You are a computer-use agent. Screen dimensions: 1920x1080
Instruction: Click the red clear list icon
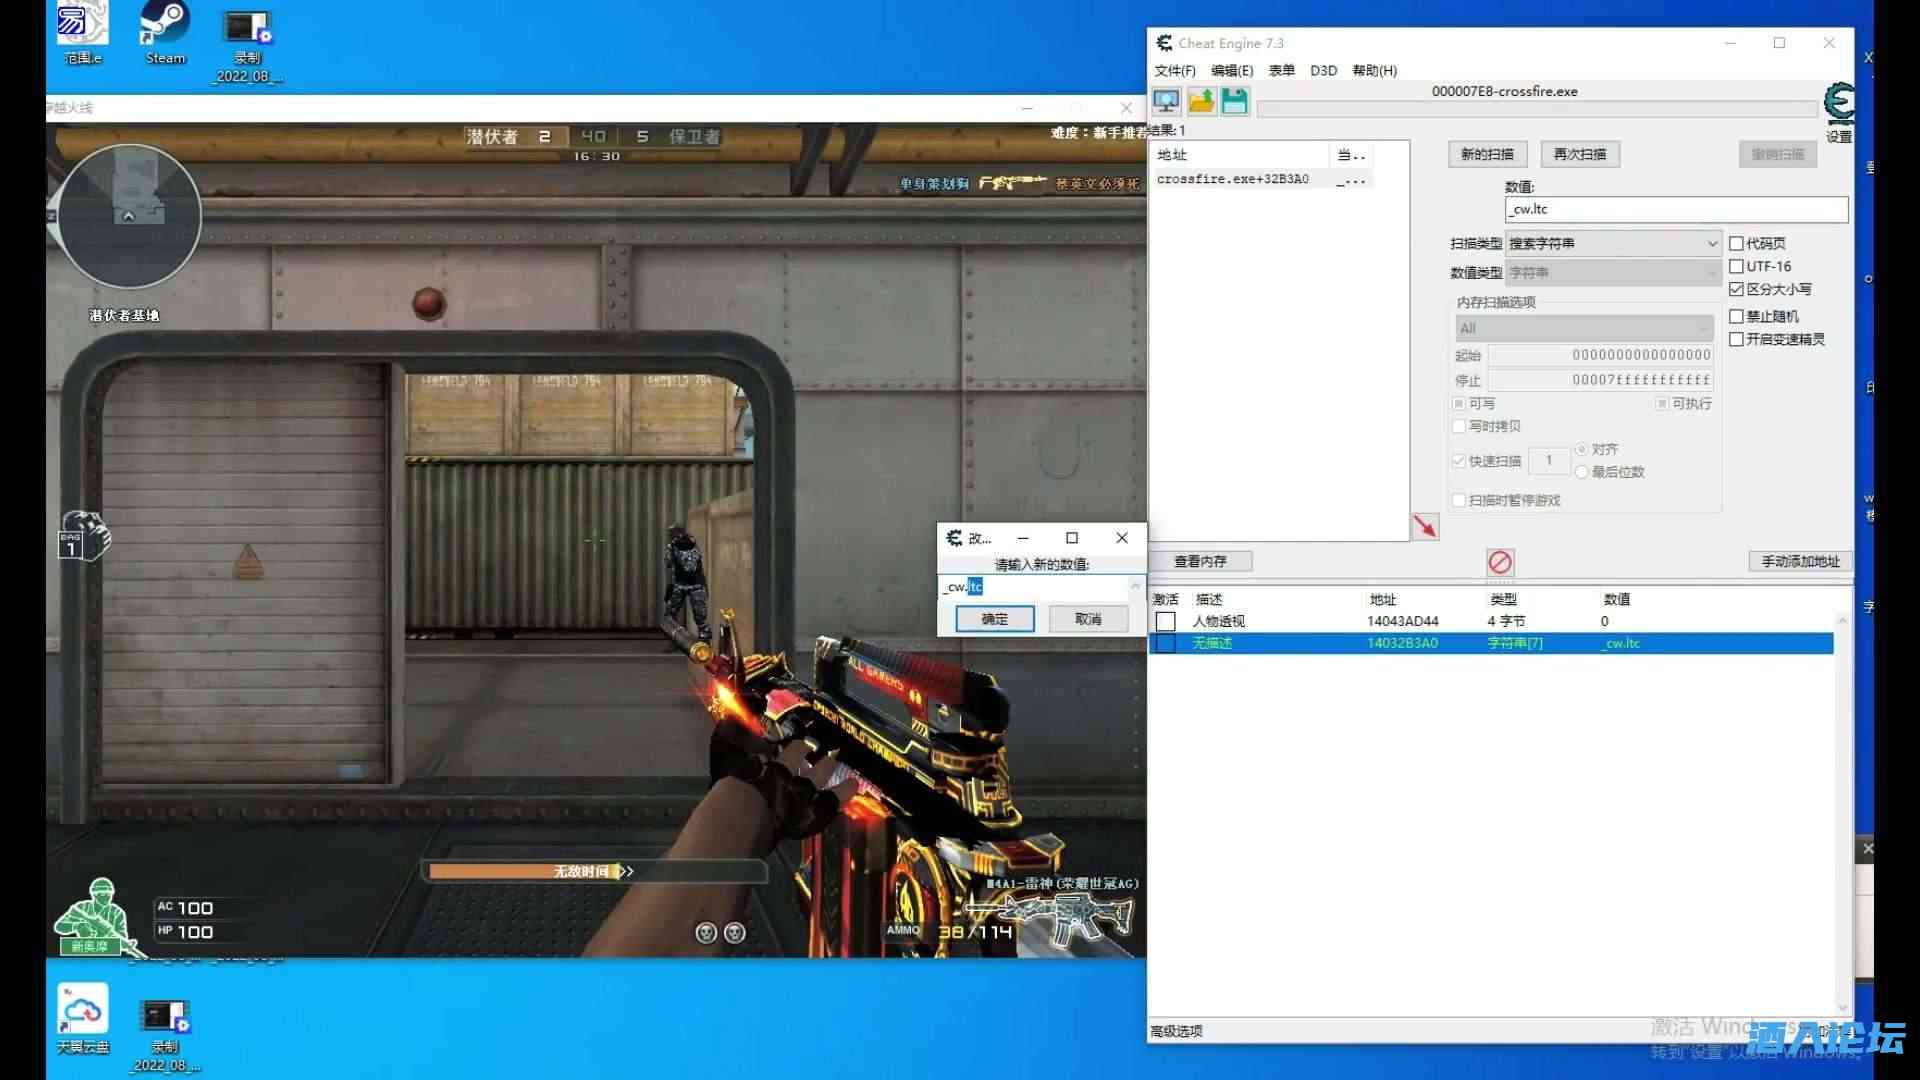(1500, 562)
